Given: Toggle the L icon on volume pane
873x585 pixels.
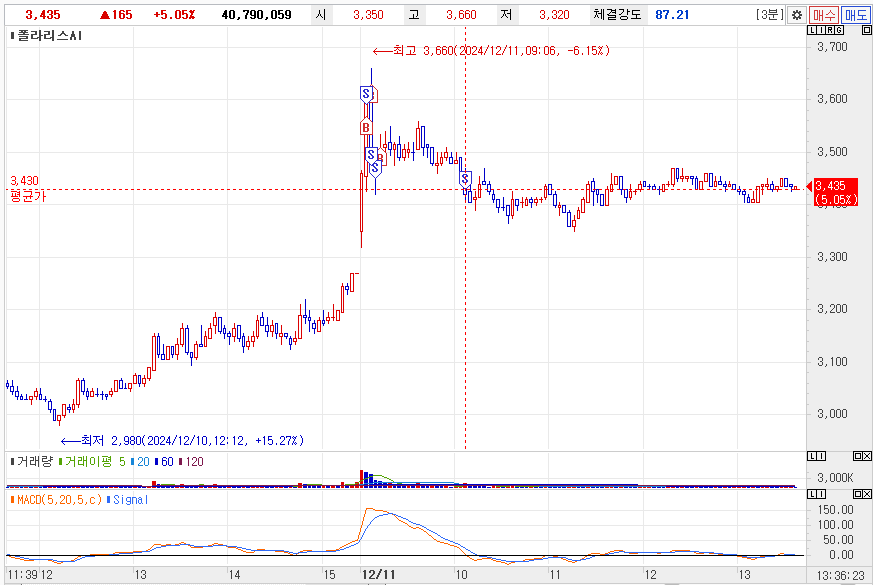Looking at the screenshot, I should click(x=812, y=456).
